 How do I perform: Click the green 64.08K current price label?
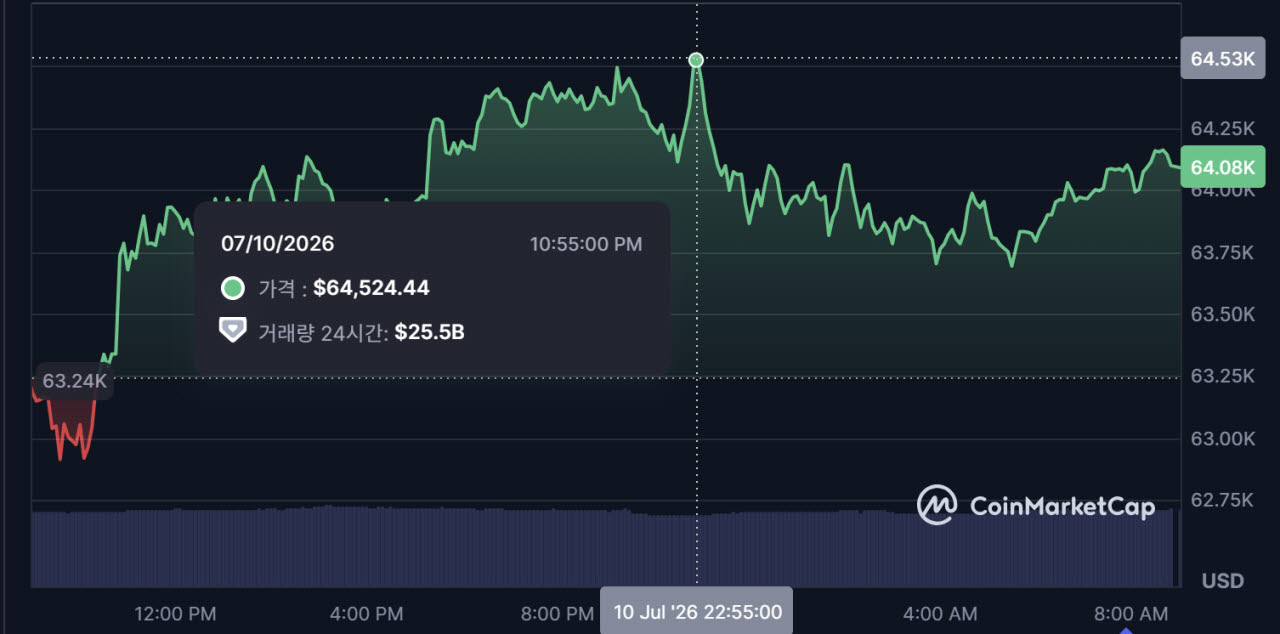(1222, 166)
